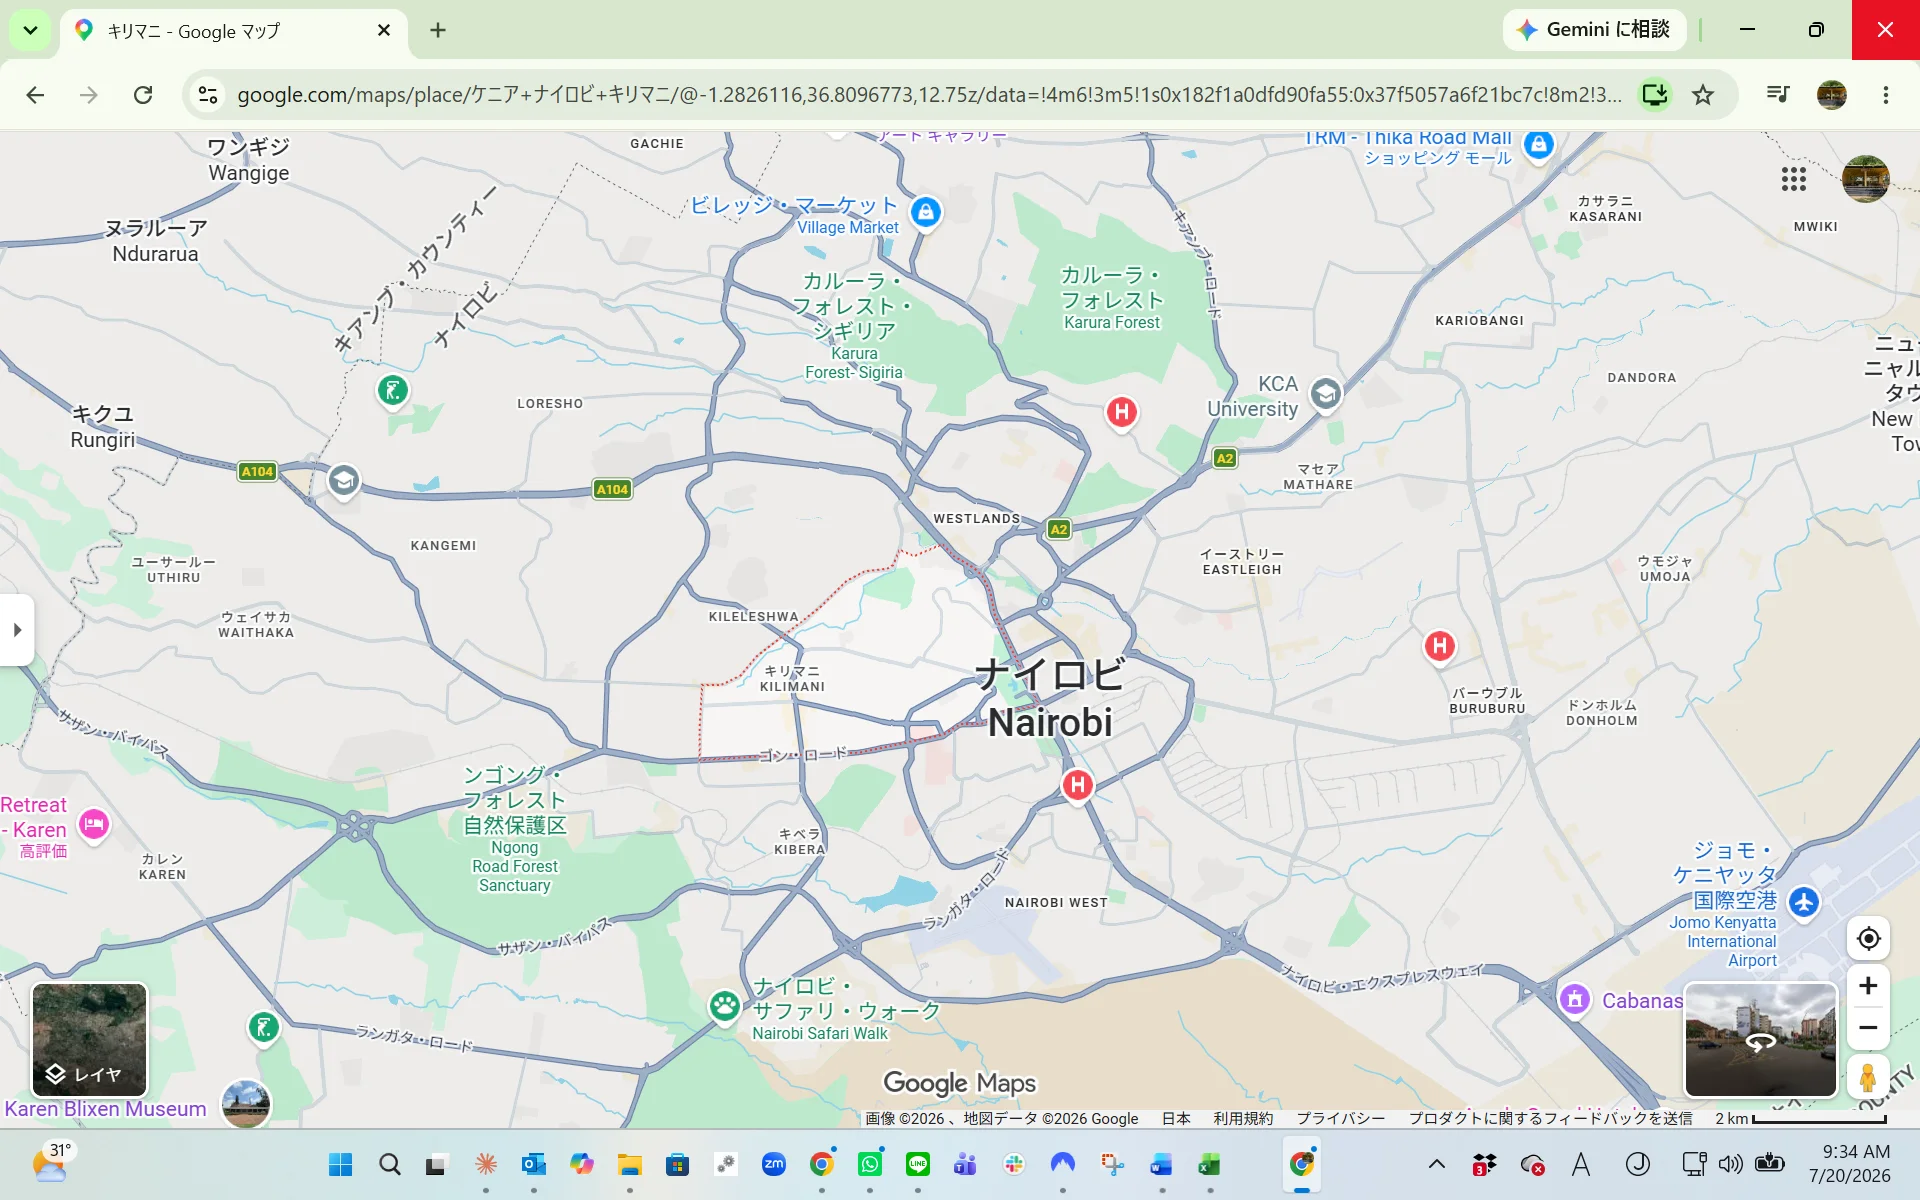Click the Gemini に相談 button

1594,30
